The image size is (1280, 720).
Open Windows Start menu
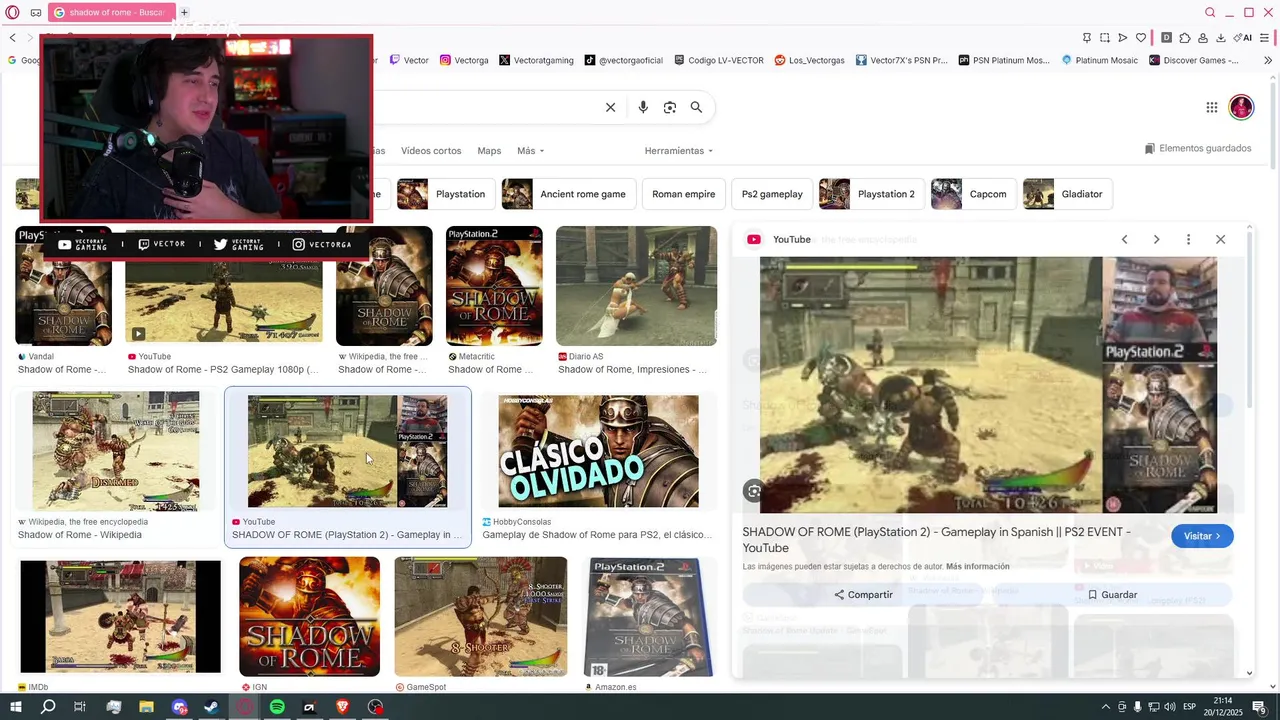(x=15, y=707)
